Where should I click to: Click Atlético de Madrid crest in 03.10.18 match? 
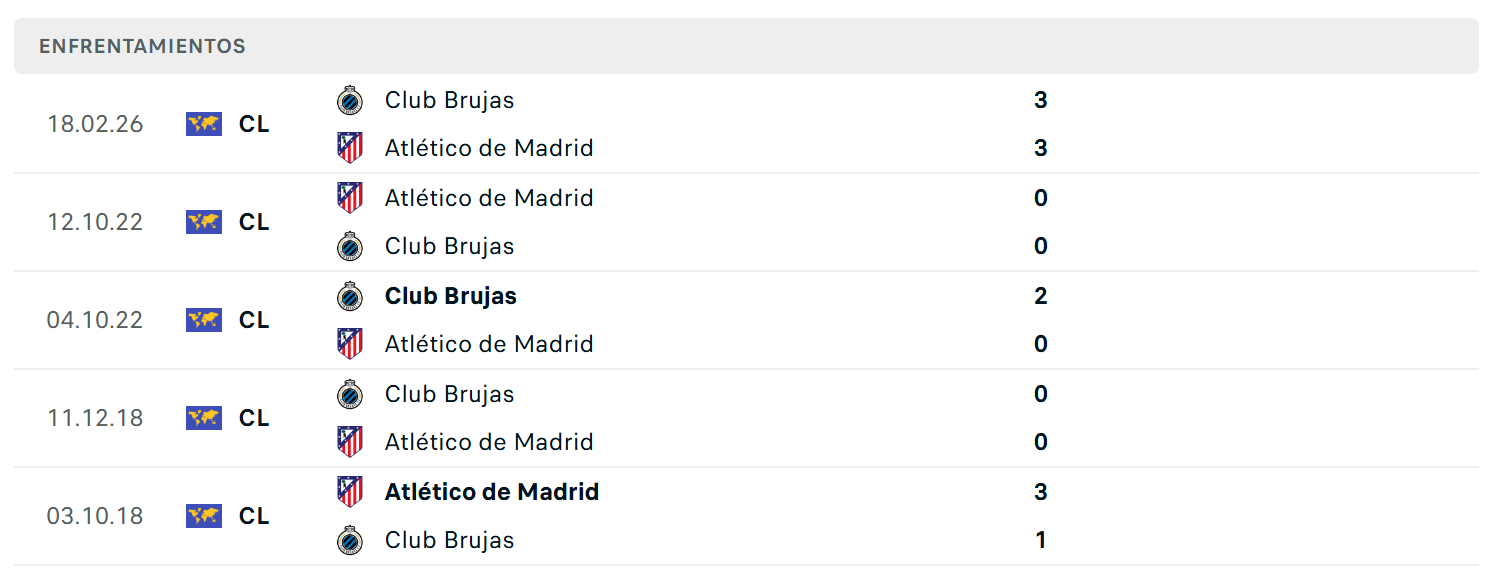349,492
